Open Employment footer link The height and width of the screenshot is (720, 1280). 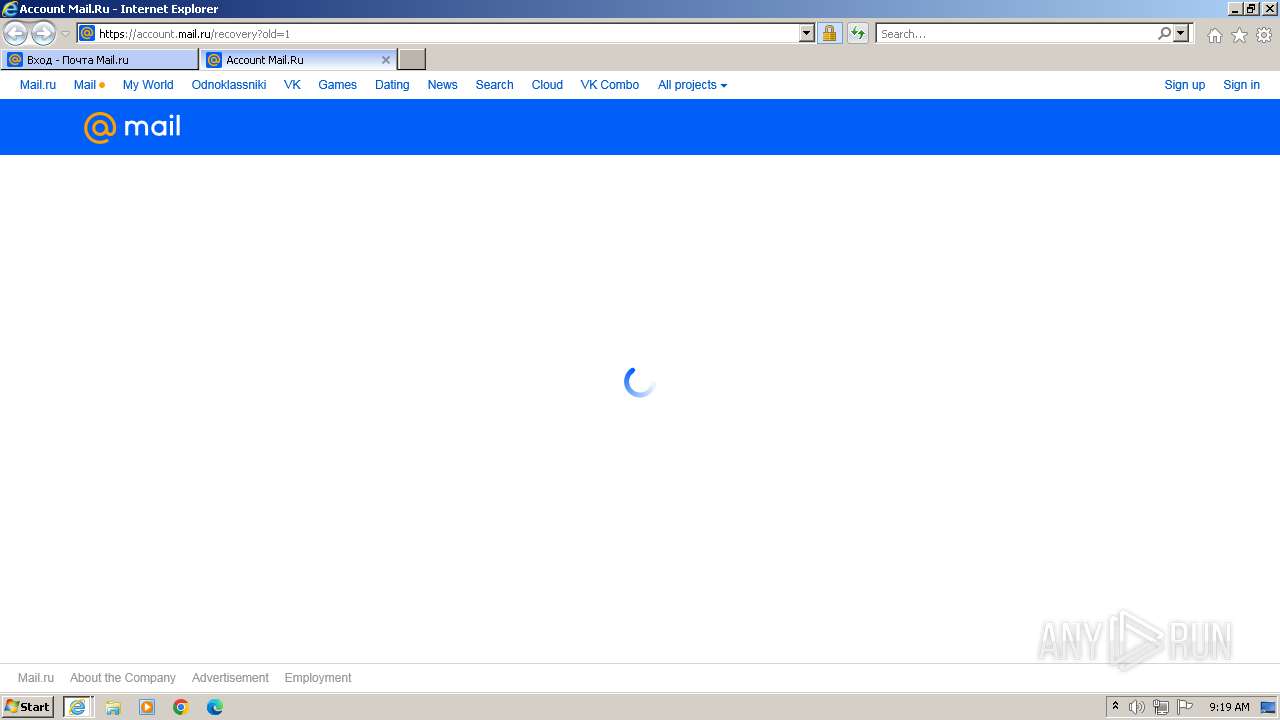[318, 678]
